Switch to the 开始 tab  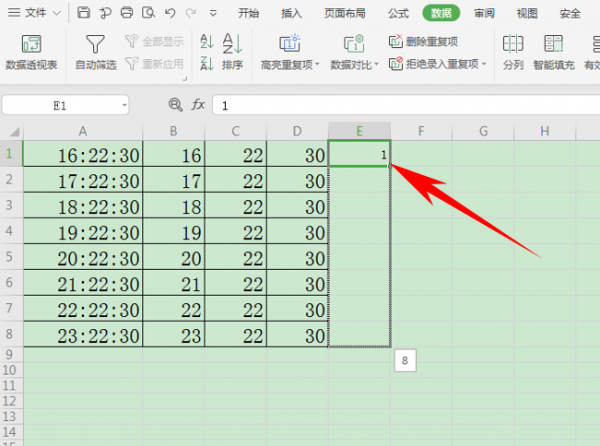tap(248, 13)
